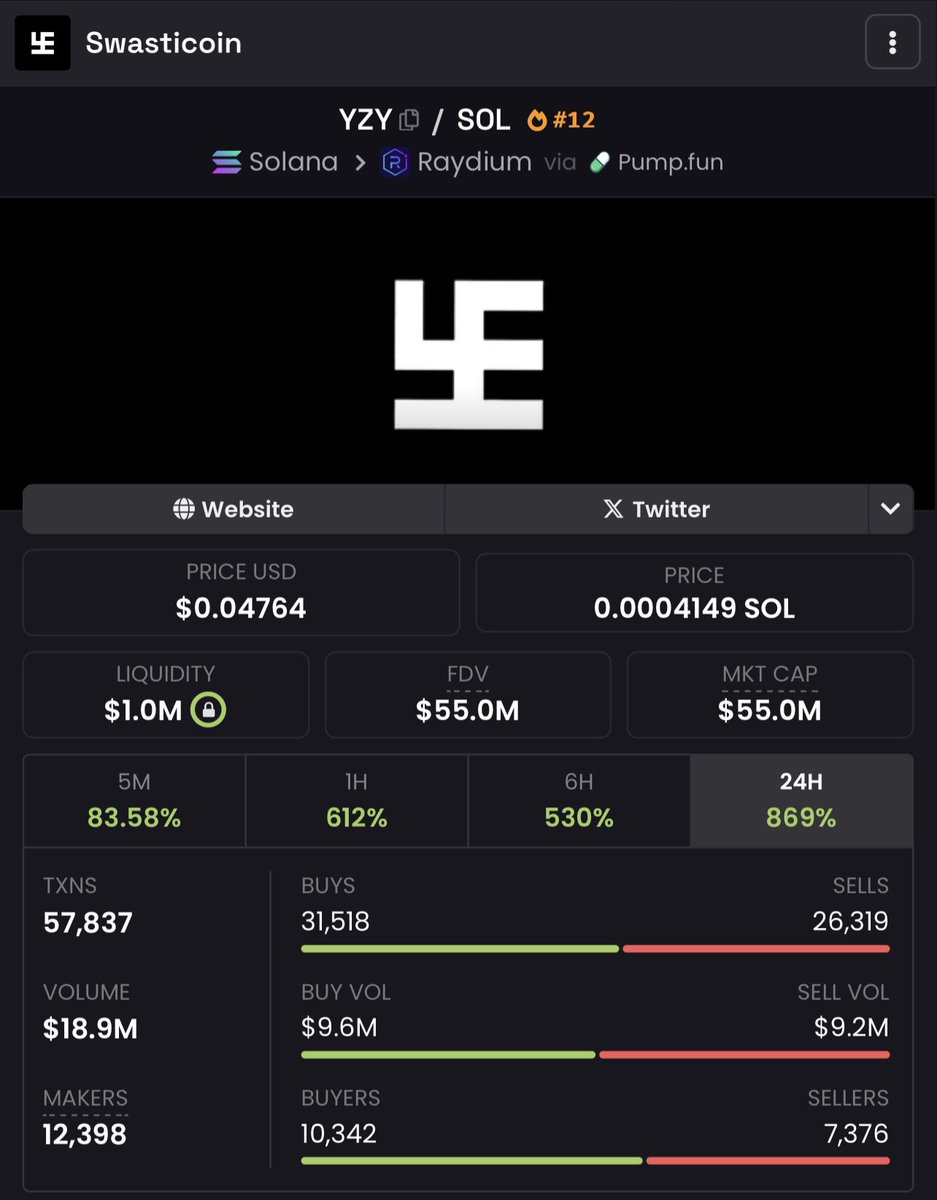The height and width of the screenshot is (1200, 937).
Task: Select the 1H timeframe tab
Action: tap(356, 800)
